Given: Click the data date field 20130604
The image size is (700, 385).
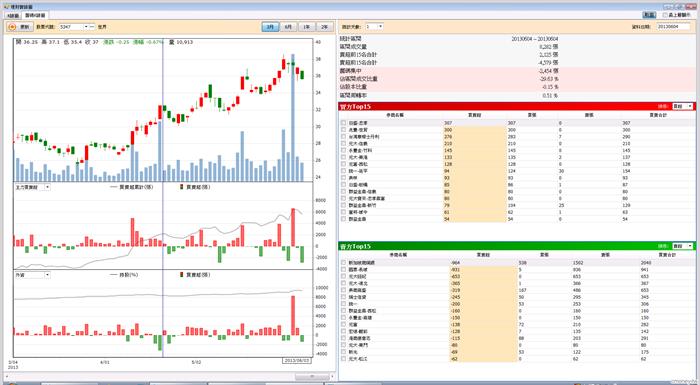Looking at the screenshot, I should coord(674,27).
